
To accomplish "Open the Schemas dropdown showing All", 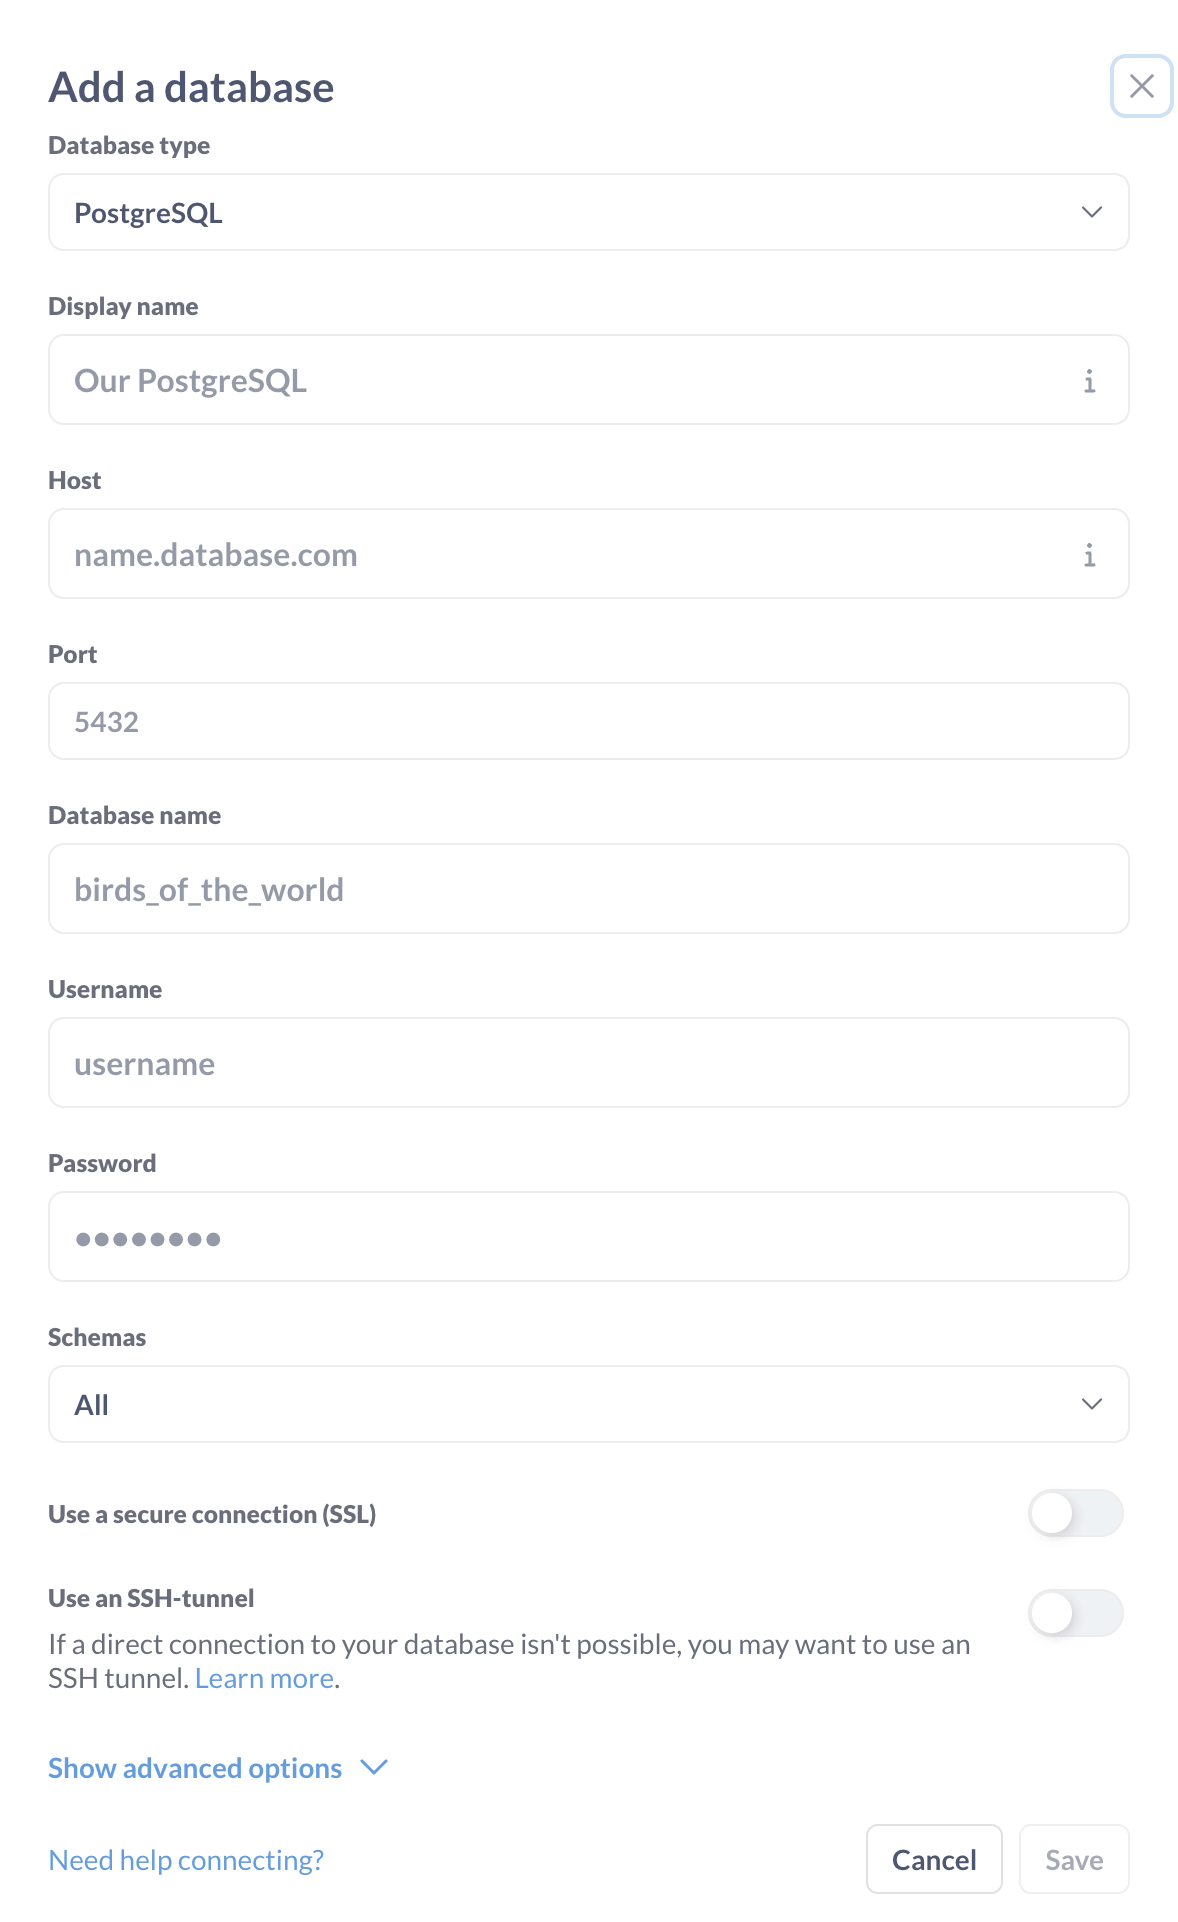I will click(x=588, y=1404).
